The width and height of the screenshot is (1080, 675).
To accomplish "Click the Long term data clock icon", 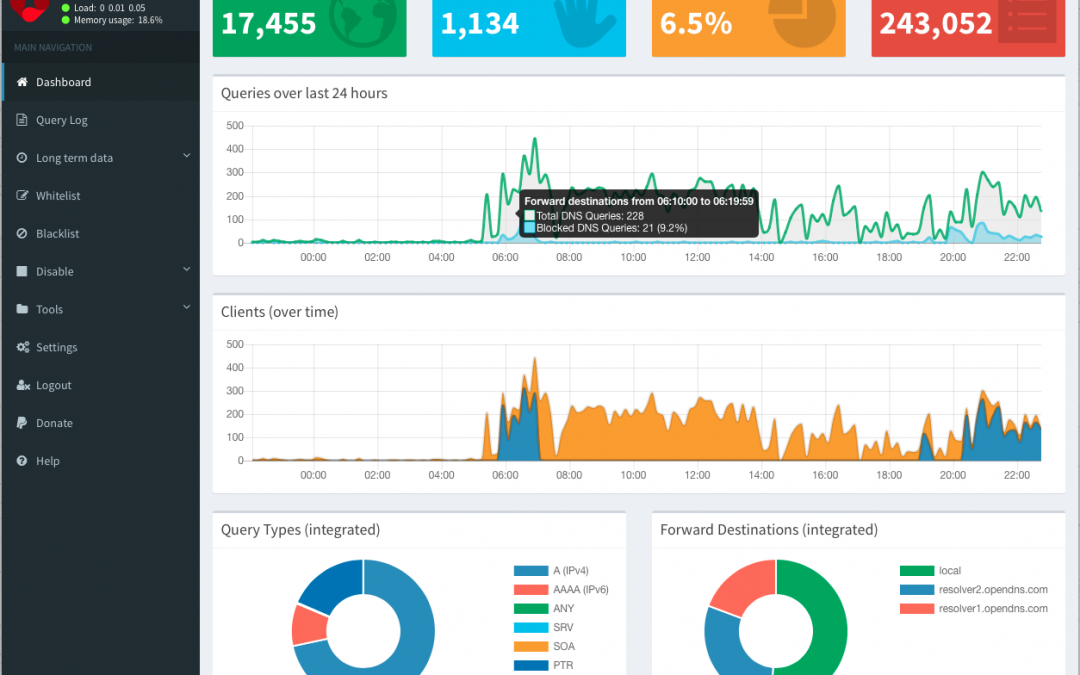I will click(22, 158).
